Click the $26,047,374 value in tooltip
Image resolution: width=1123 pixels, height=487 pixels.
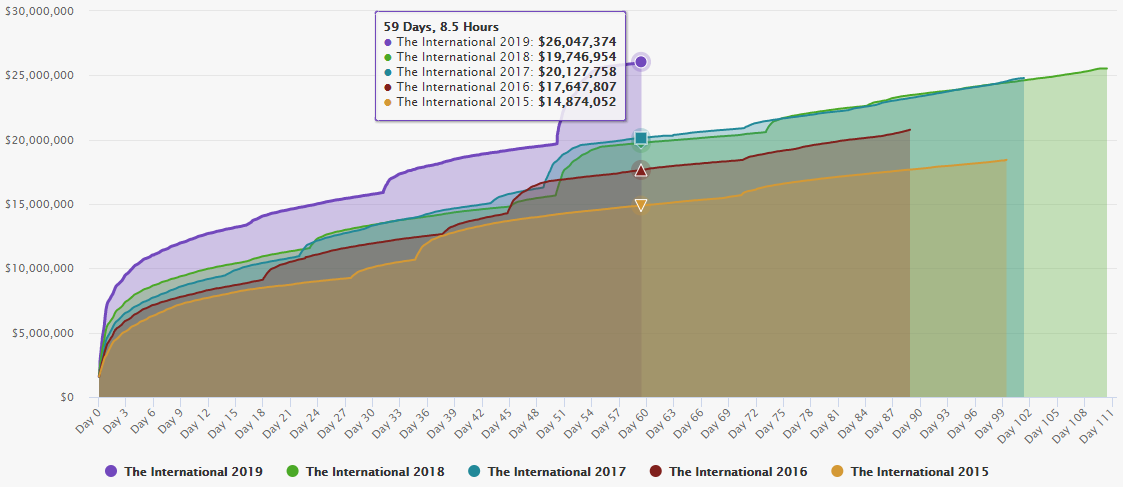pyautogui.click(x=577, y=42)
